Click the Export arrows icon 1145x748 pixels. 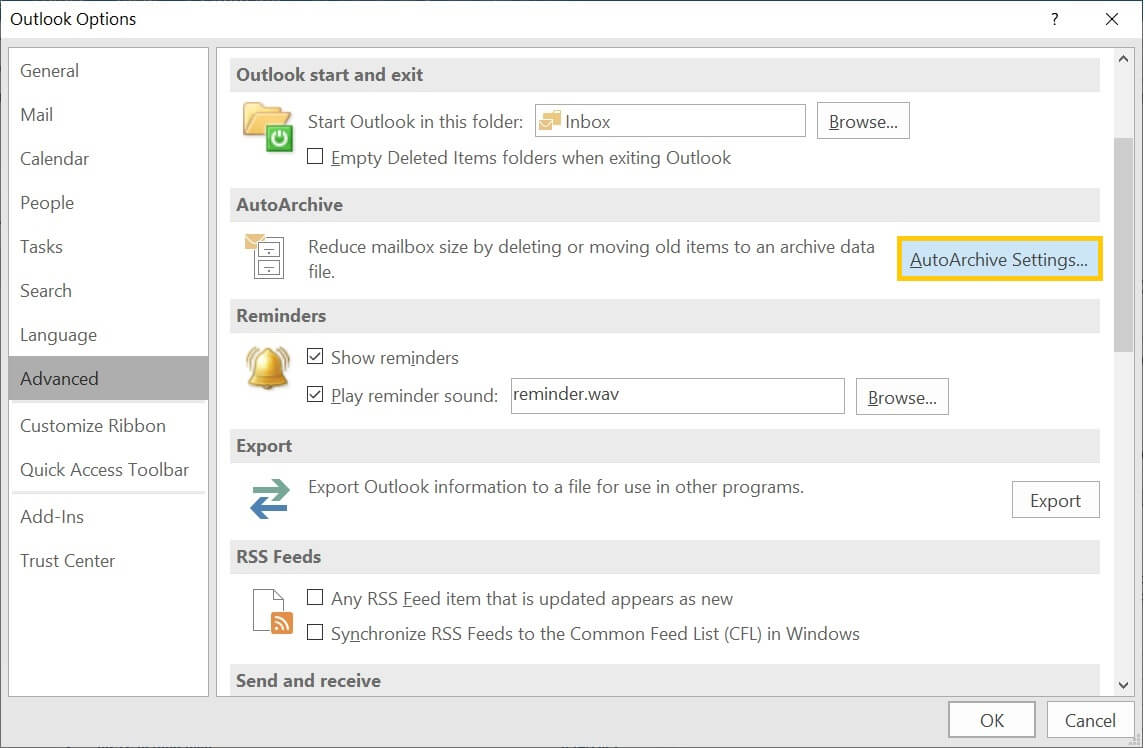coord(269,499)
